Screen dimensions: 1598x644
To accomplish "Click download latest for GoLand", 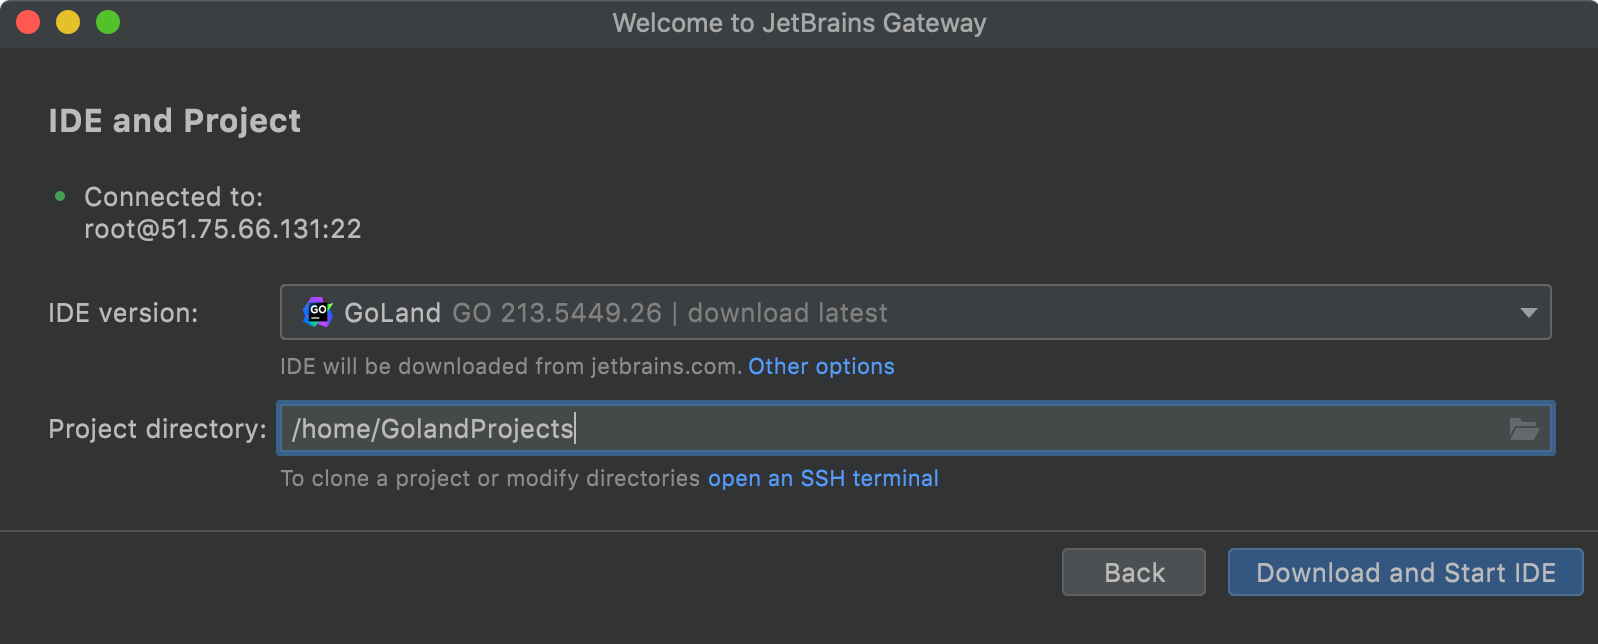I will pyautogui.click(x=786, y=312).
